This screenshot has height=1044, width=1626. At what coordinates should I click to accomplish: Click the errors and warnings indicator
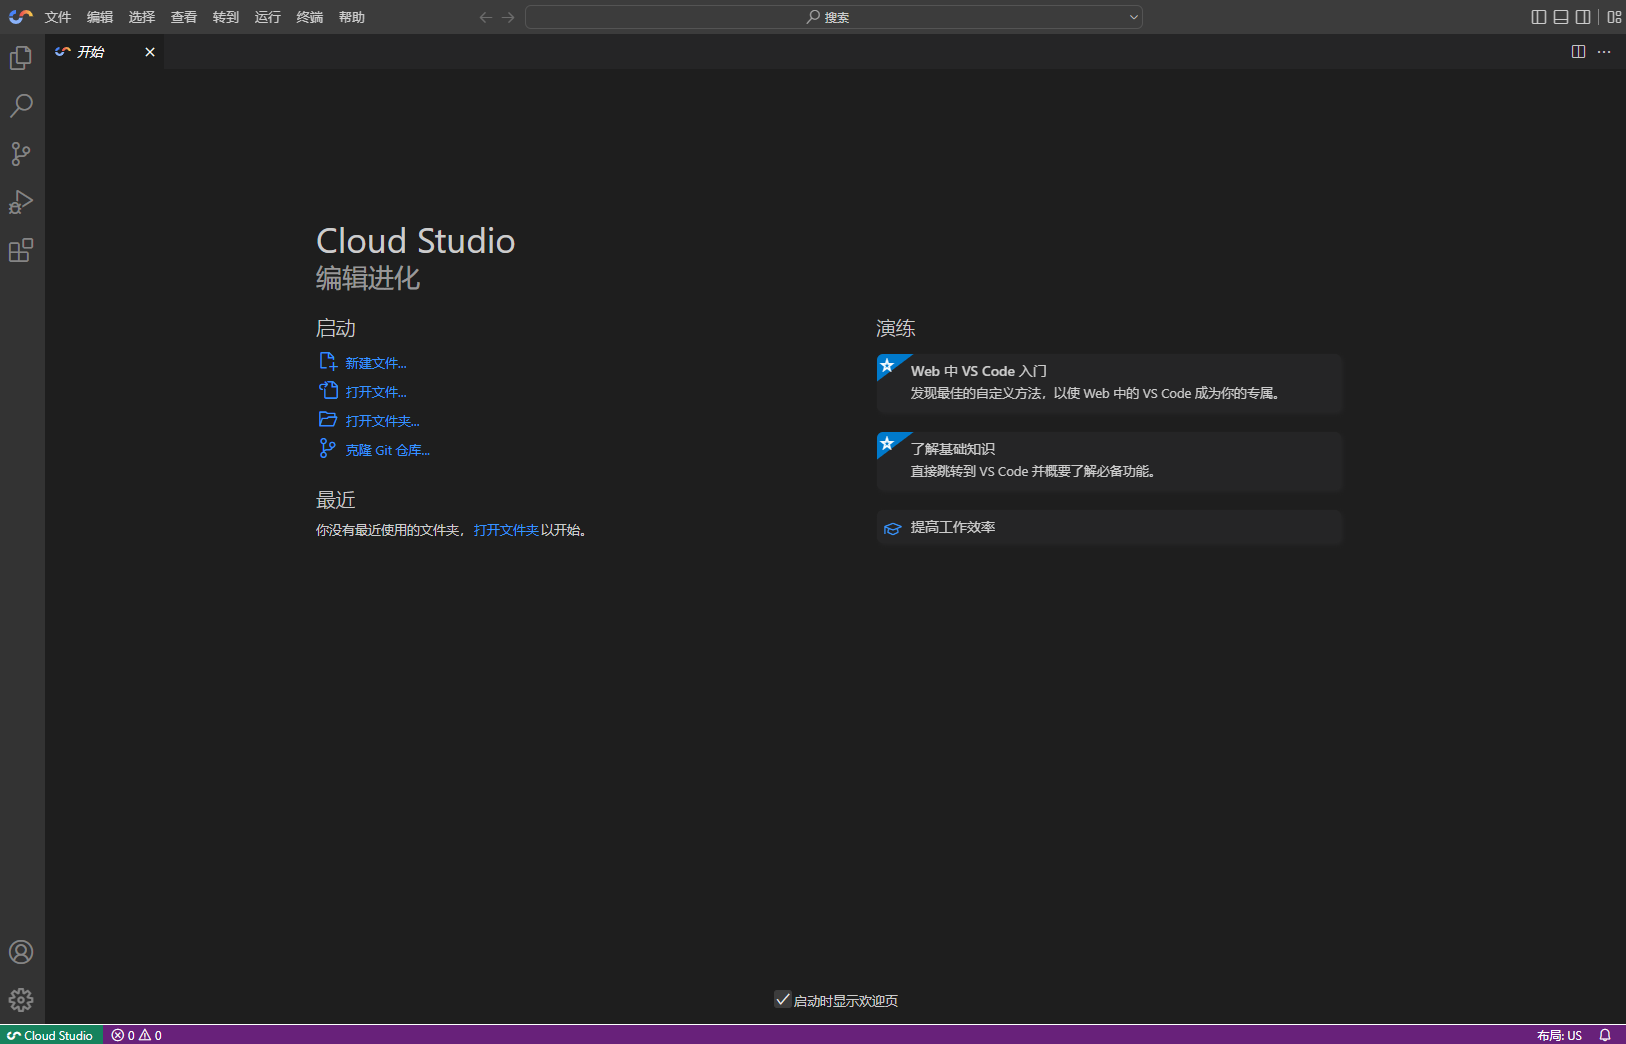click(137, 1035)
